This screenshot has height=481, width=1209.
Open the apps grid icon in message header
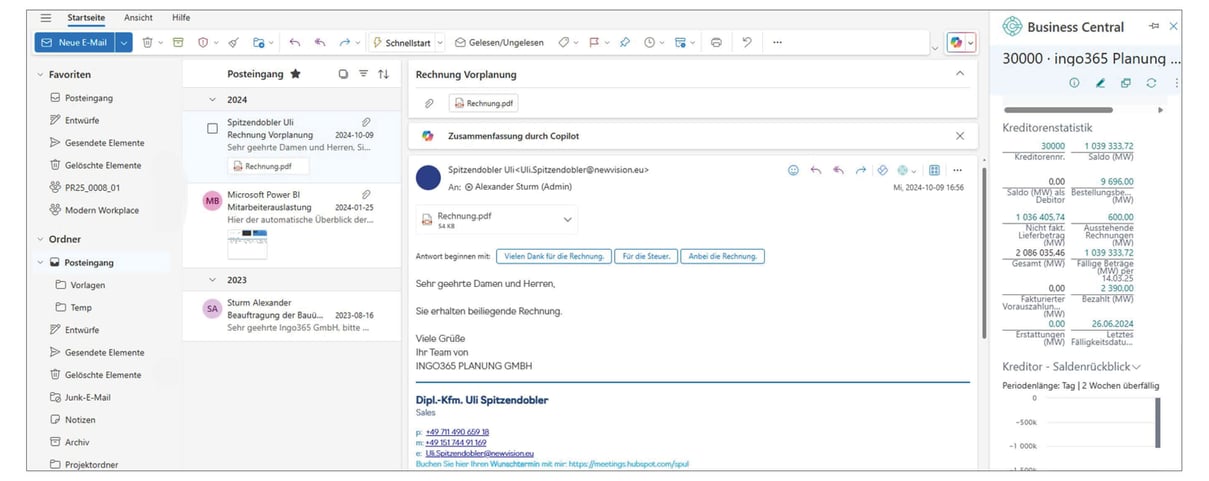(x=934, y=170)
